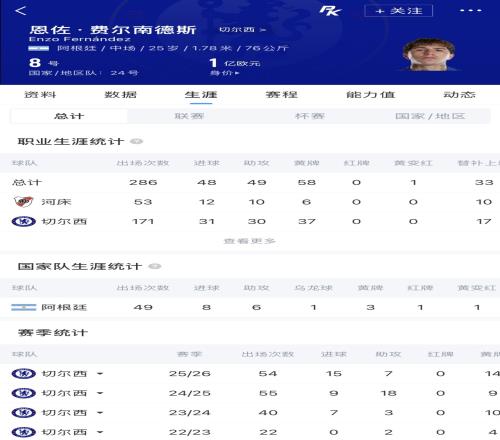Click the info icon beside 职业生涯统计
Image resolution: width=500 pixels, height=440 pixels.
tap(136, 141)
